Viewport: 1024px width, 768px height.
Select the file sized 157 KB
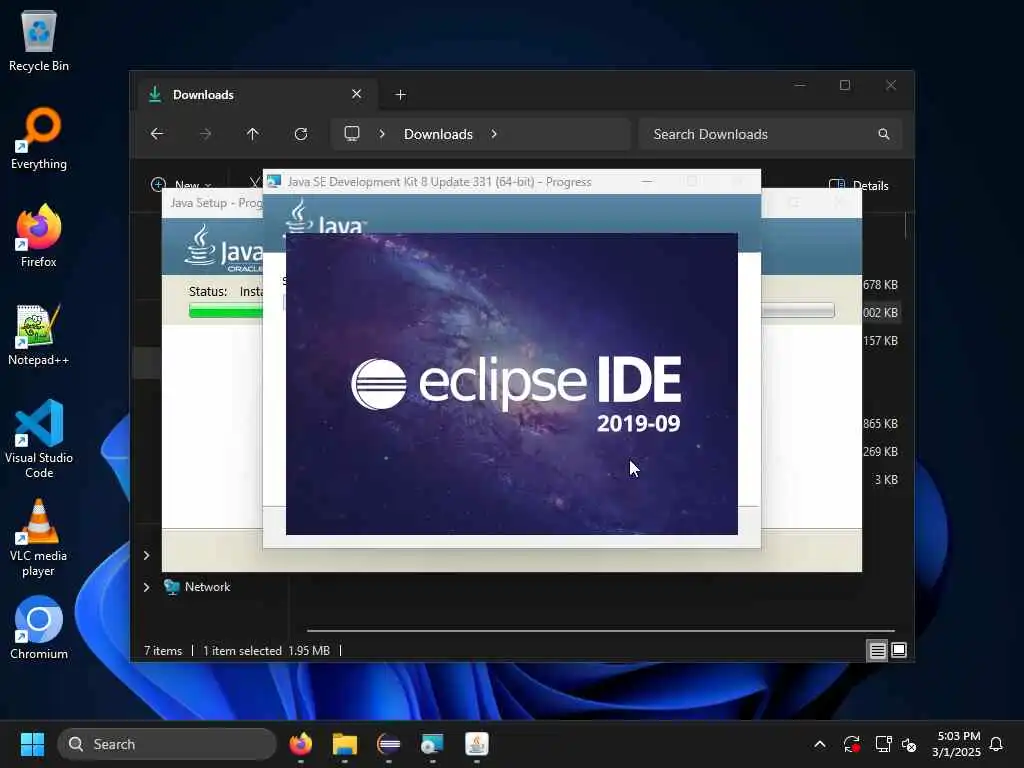[x=880, y=341]
